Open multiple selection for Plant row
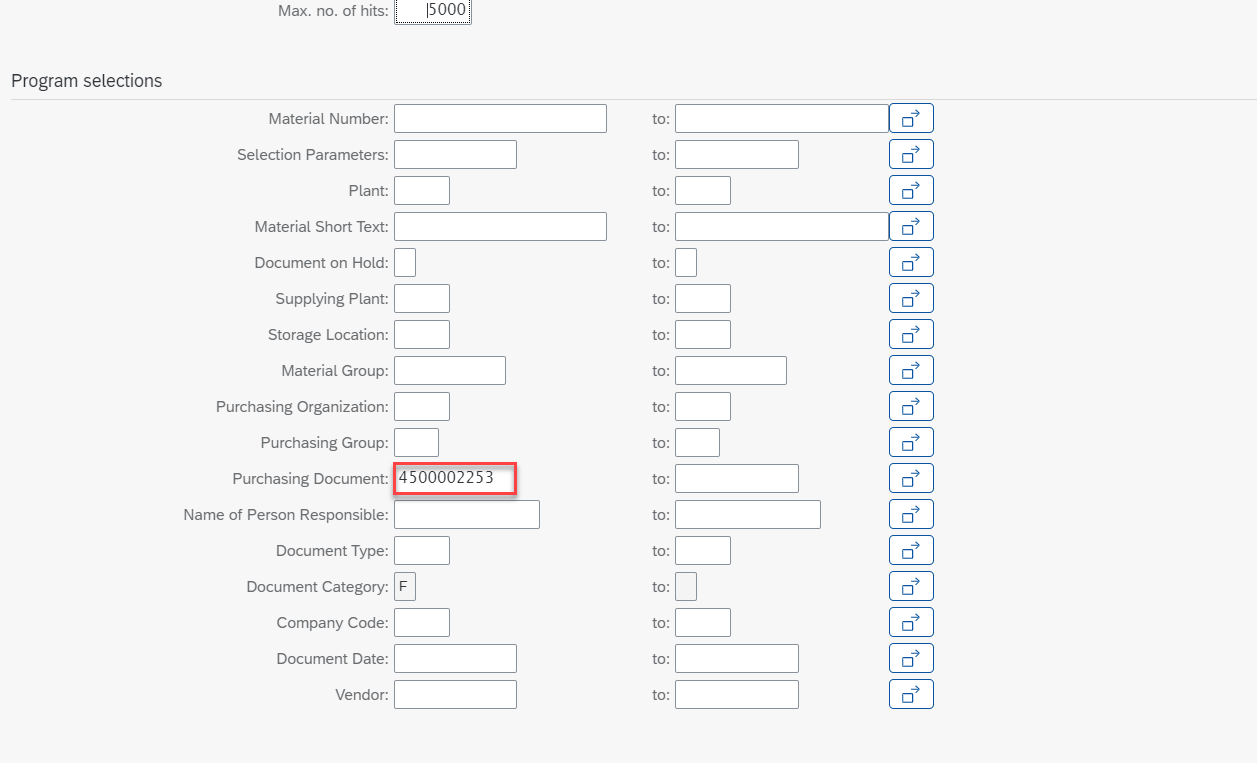 coord(911,190)
